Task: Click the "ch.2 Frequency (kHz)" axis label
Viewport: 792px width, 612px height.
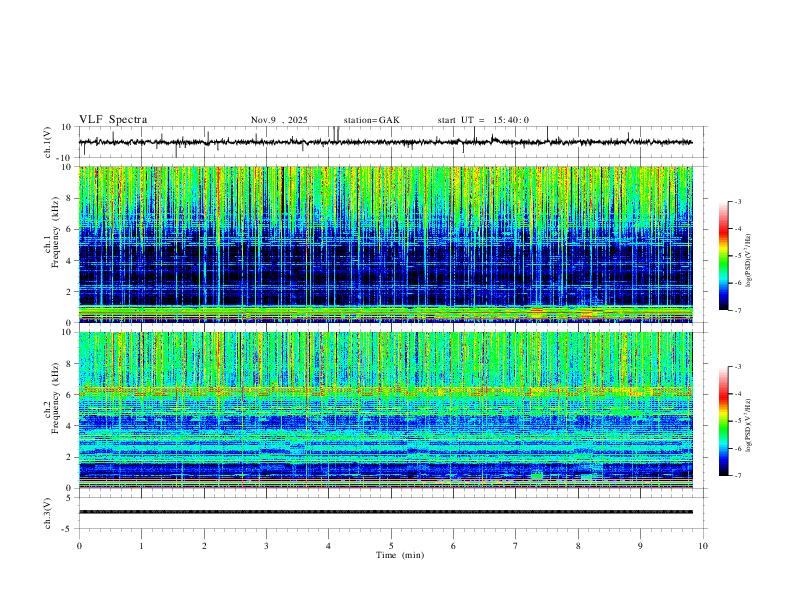Action: pos(51,397)
